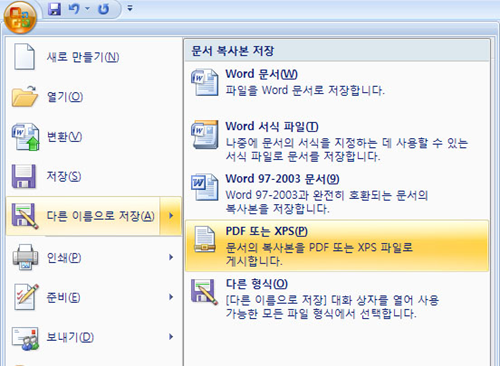Click the Word document icon beside Word 문서
This screenshot has width=500, height=366.
[x=205, y=82]
